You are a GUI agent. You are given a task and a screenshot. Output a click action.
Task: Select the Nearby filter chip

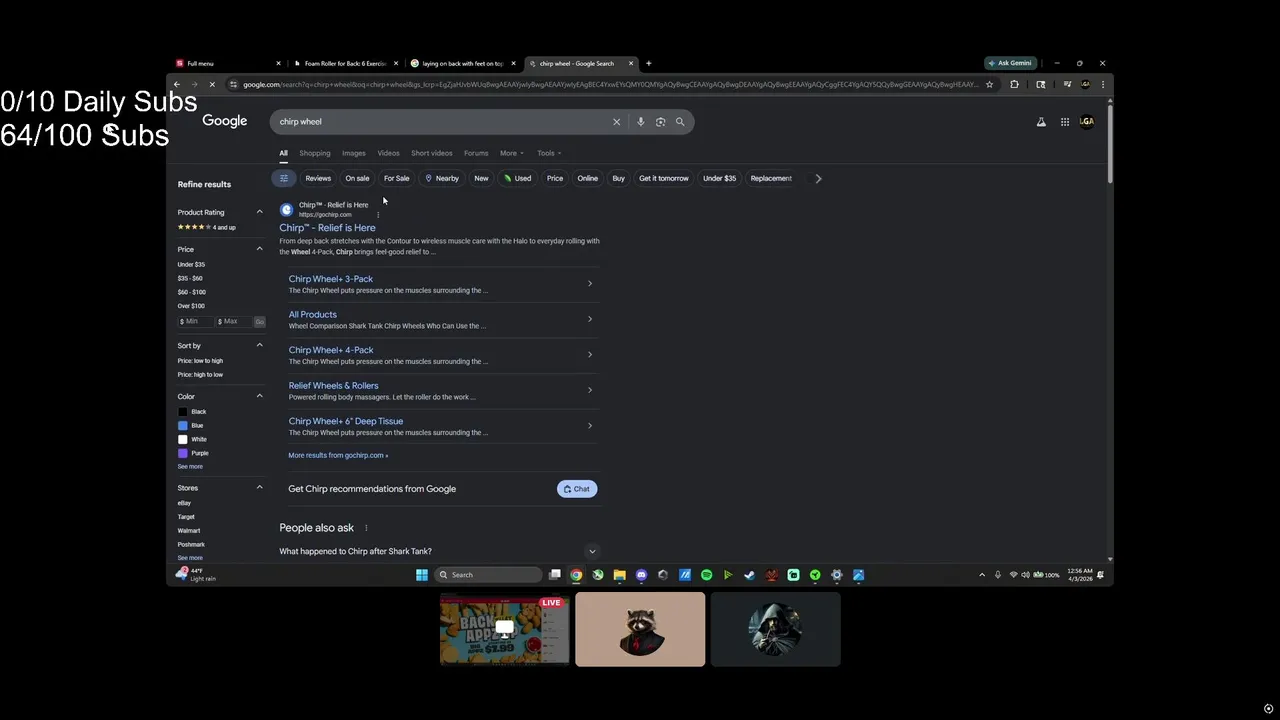(x=441, y=178)
